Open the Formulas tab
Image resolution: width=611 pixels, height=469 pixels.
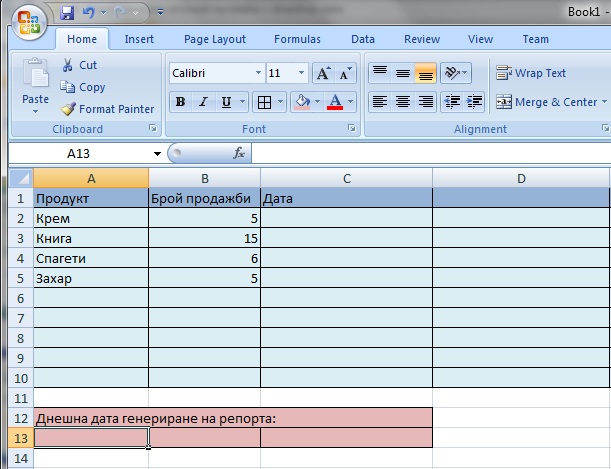[x=297, y=39]
